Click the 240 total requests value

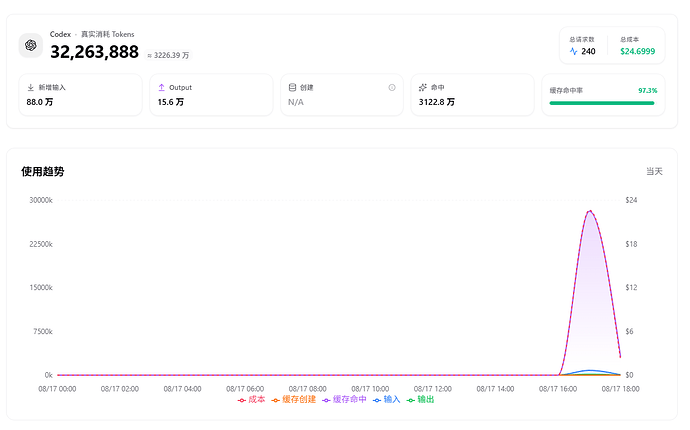588,51
